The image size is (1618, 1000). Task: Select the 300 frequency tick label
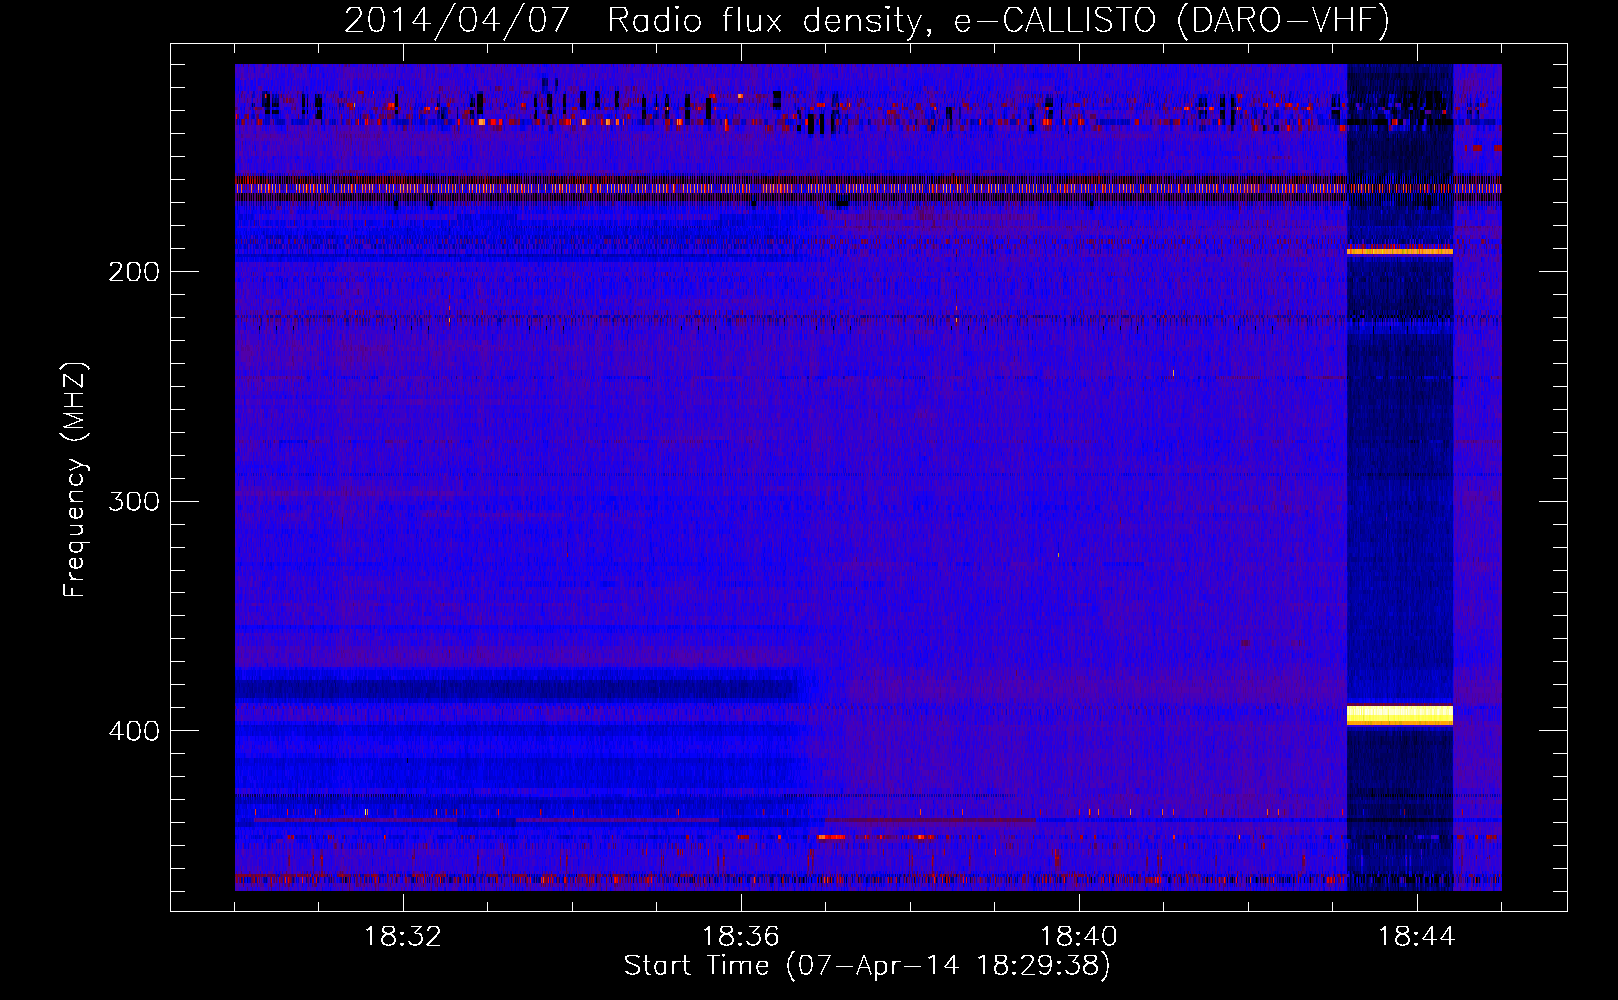(134, 501)
